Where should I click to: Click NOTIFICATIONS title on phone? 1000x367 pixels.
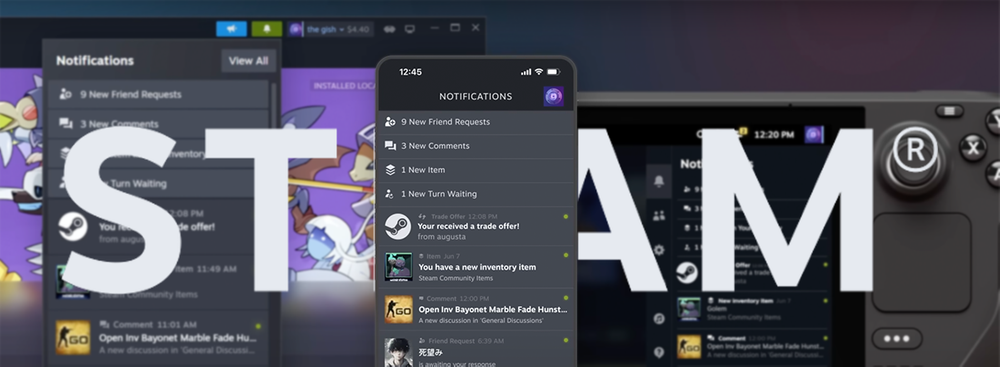tap(476, 96)
